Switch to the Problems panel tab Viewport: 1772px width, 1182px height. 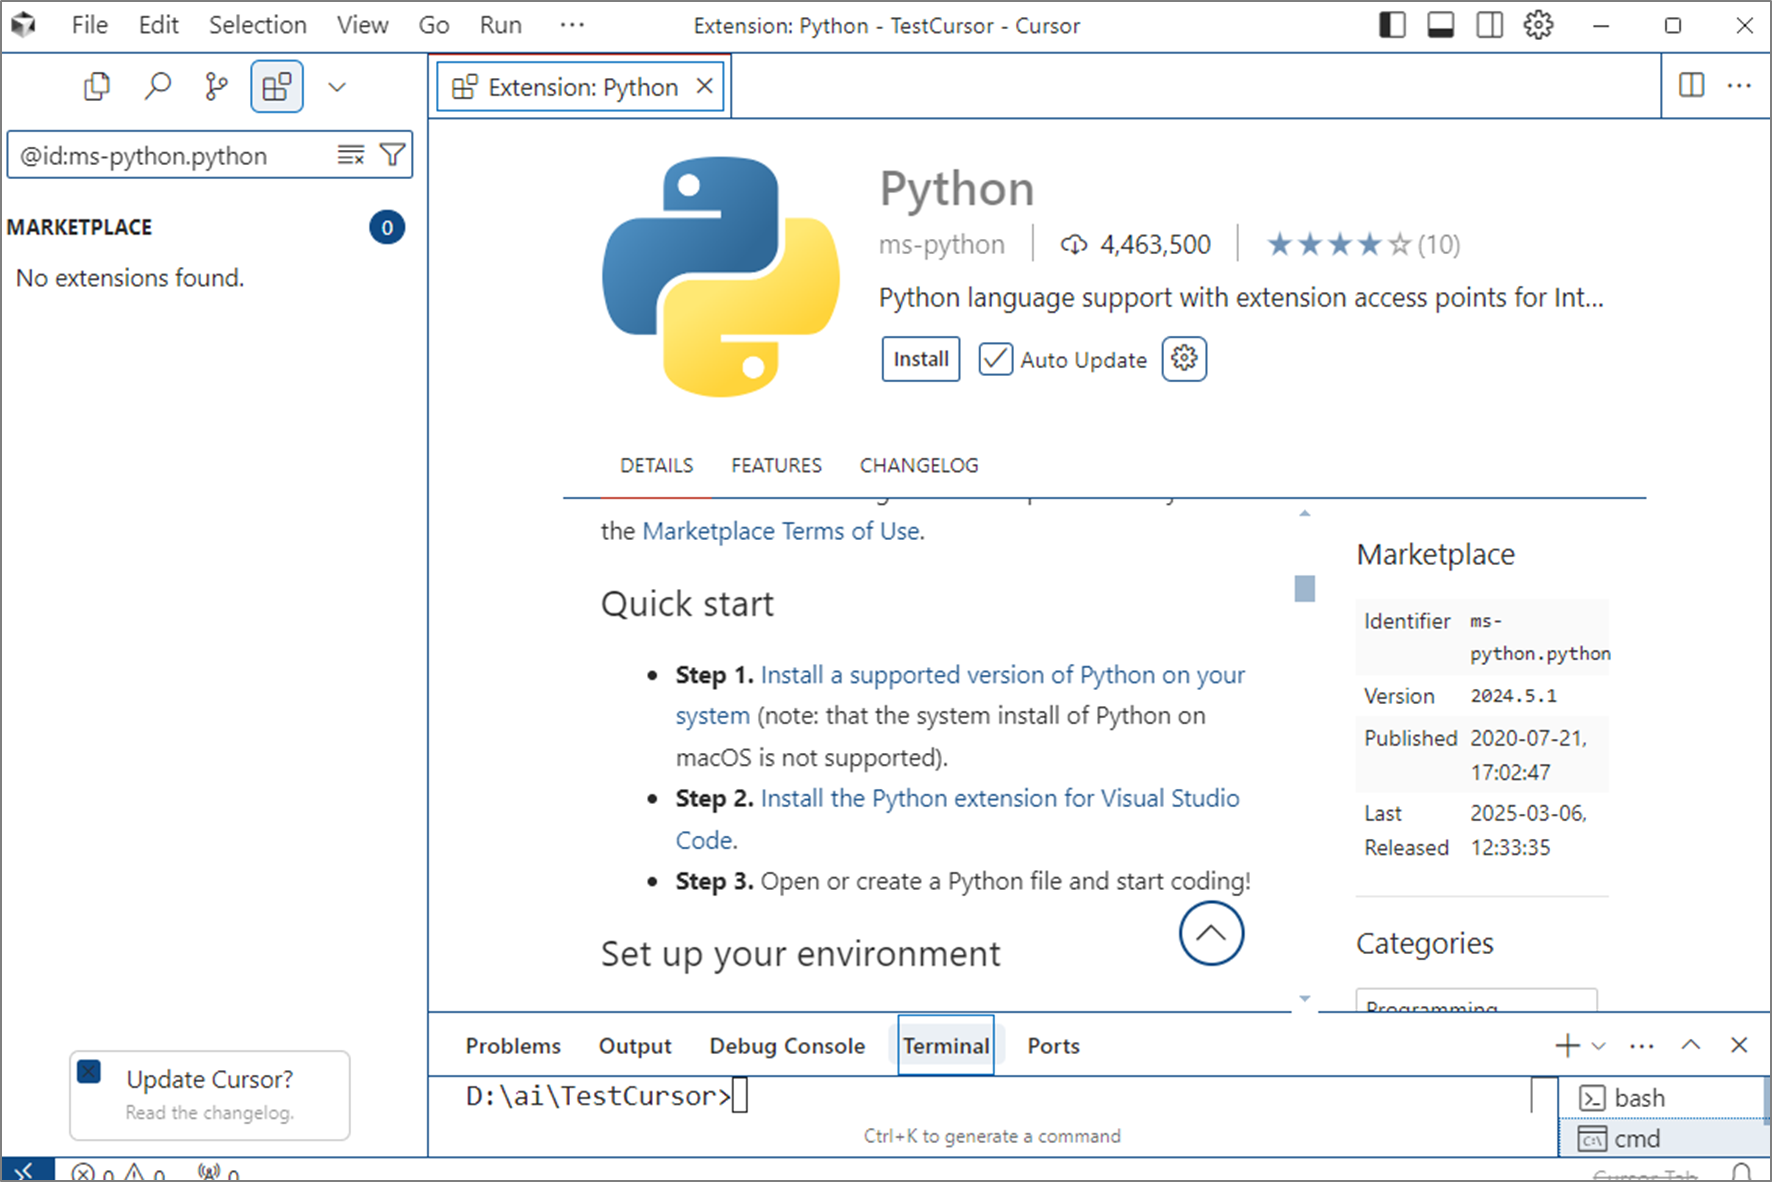[x=513, y=1046]
